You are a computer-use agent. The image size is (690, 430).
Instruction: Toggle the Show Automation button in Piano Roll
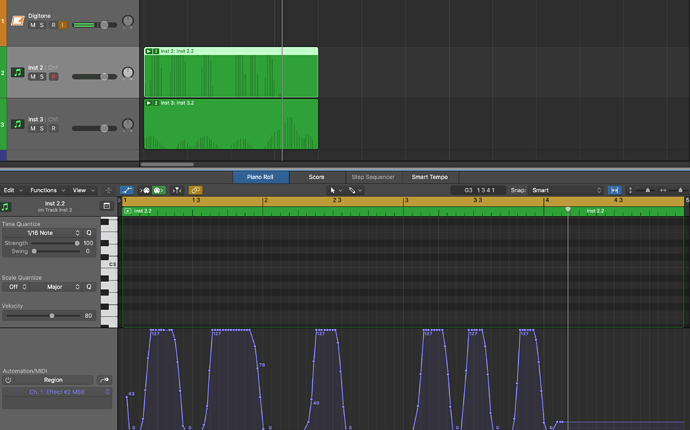[127, 190]
